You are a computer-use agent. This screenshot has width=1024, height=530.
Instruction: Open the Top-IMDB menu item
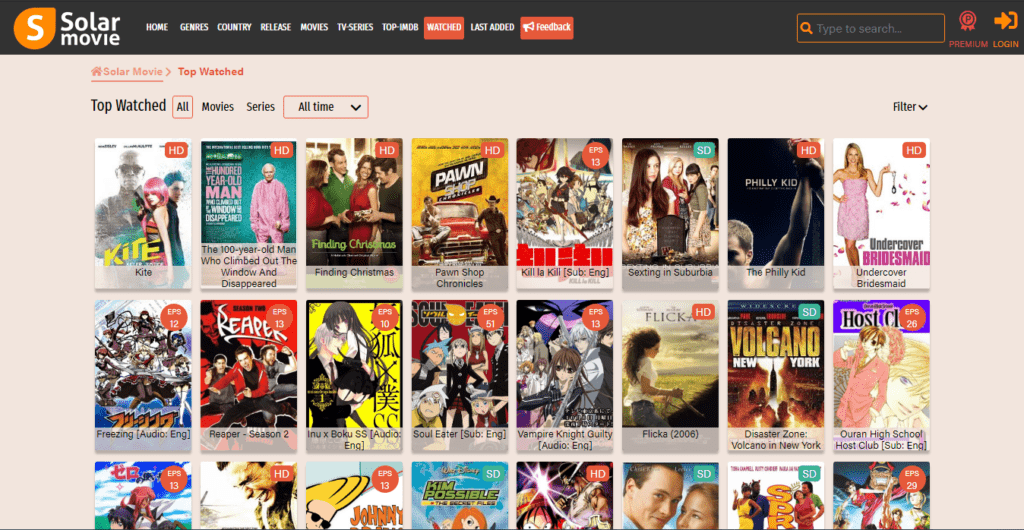click(400, 27)
